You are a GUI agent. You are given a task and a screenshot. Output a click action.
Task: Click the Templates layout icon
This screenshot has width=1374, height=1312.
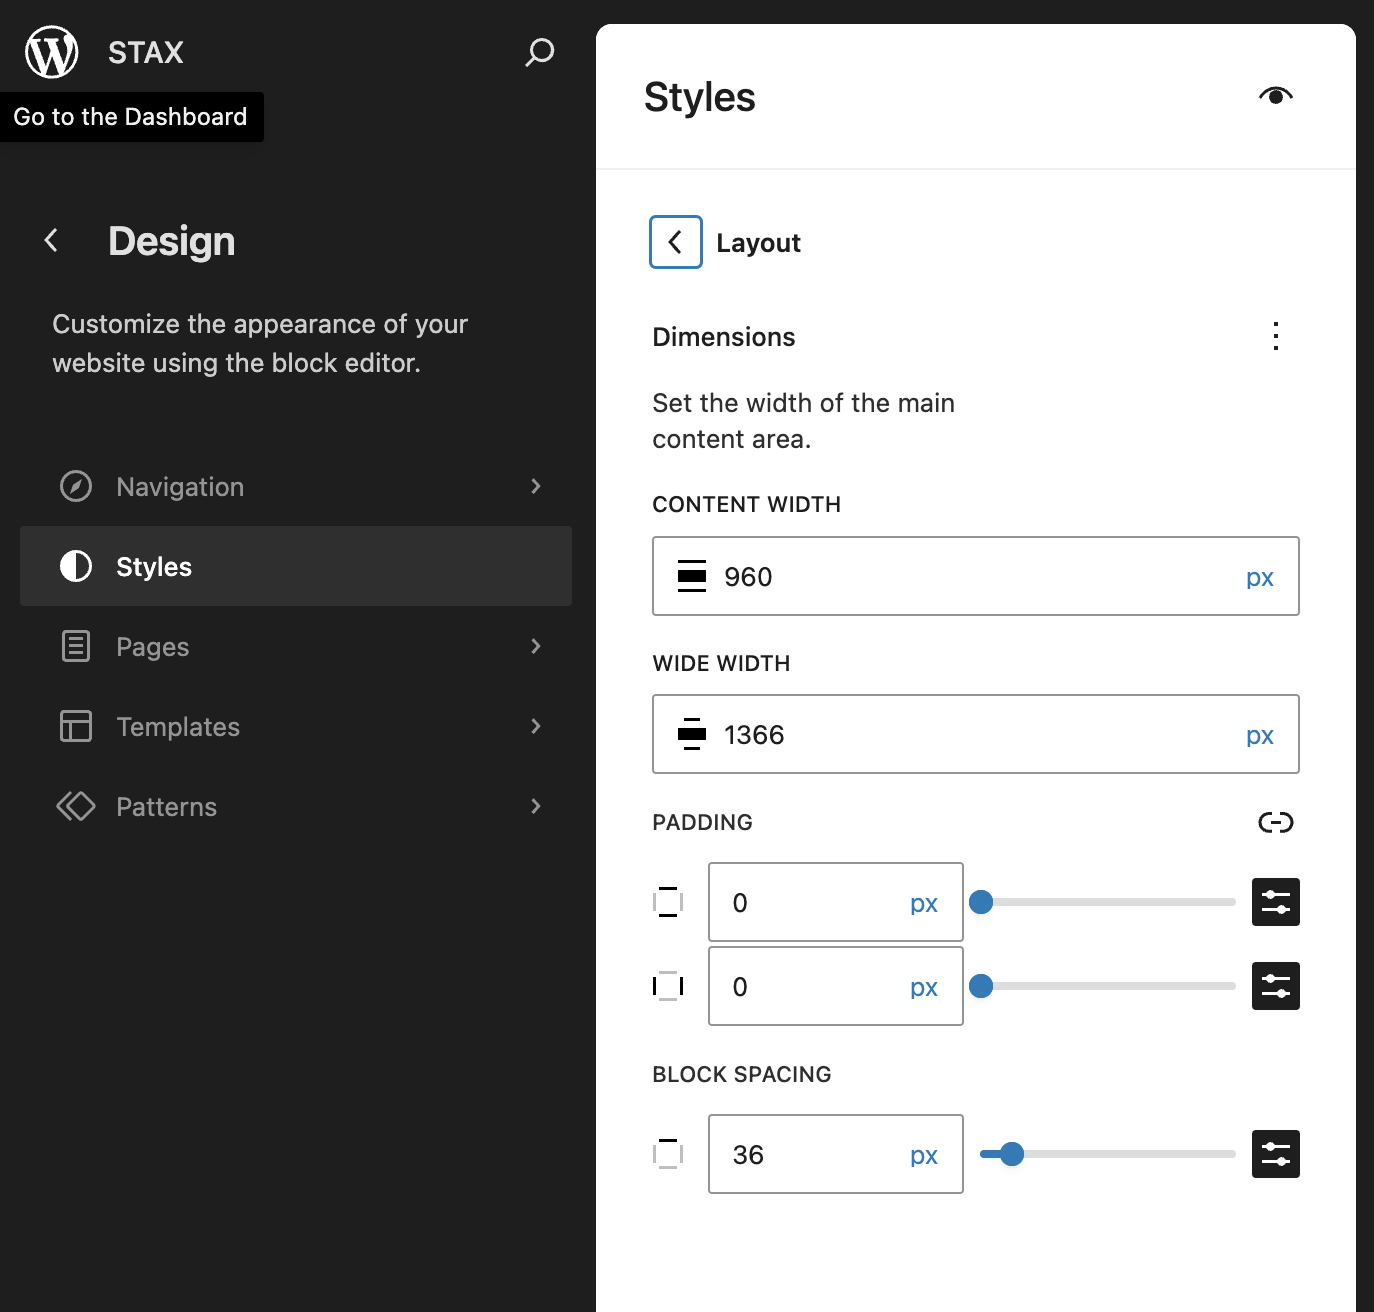[x=76, y=726]
